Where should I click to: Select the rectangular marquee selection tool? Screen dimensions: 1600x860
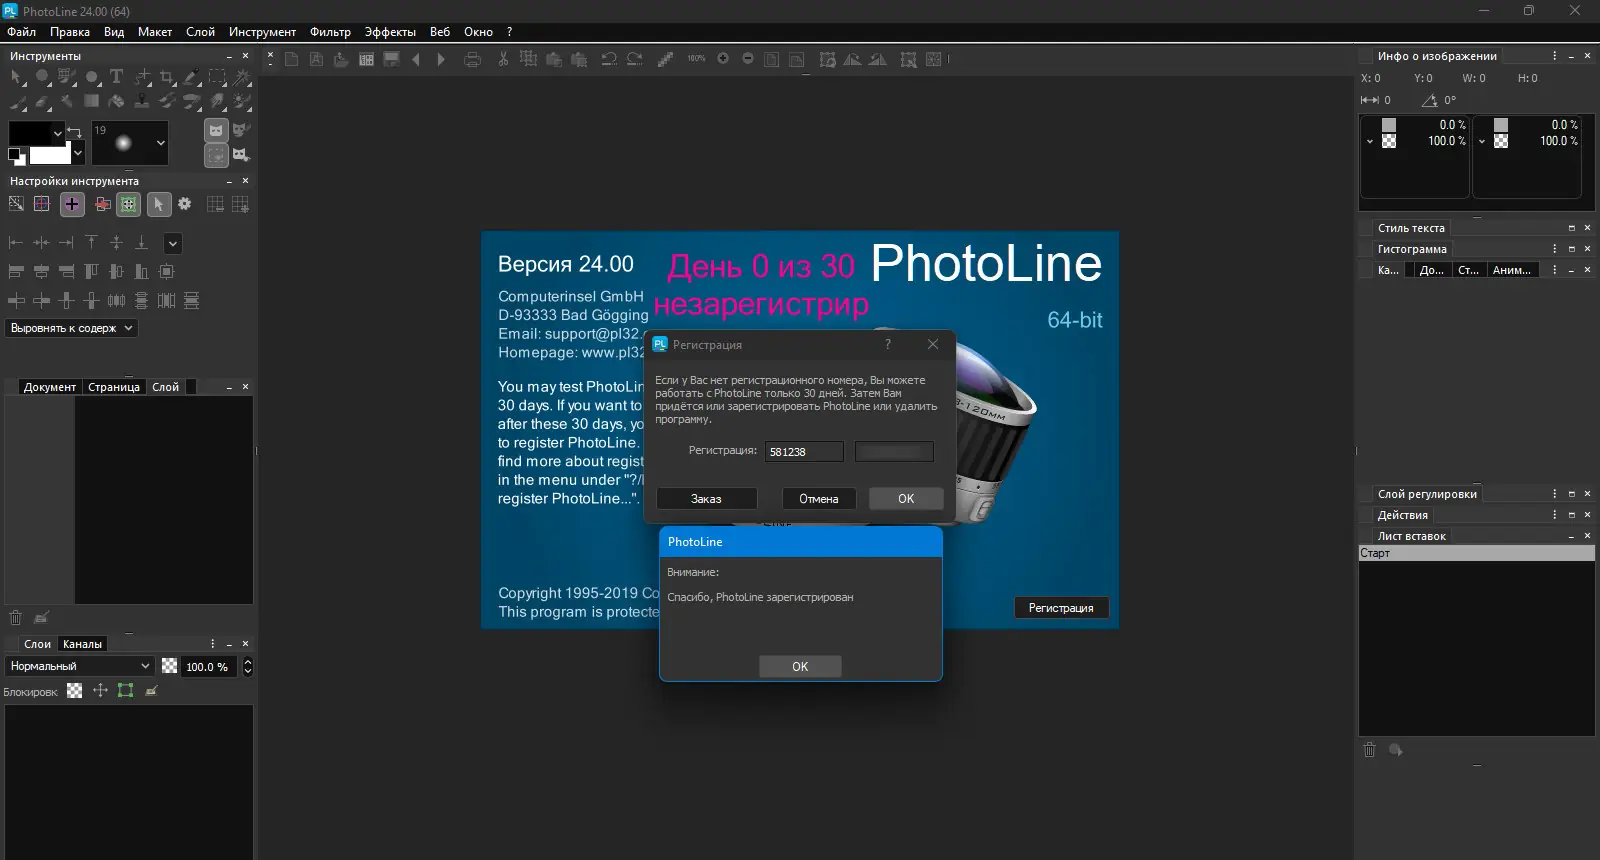(217, 76)
